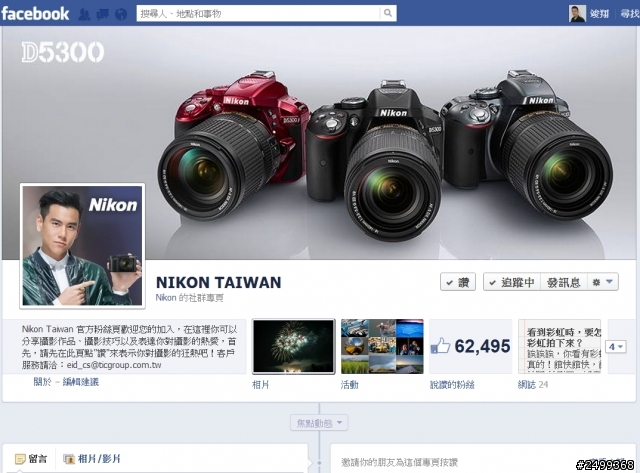This screenshot has height=473, width=640.
Task: Expand the 4 more apps dropdown
Action: tap(616, 347)
